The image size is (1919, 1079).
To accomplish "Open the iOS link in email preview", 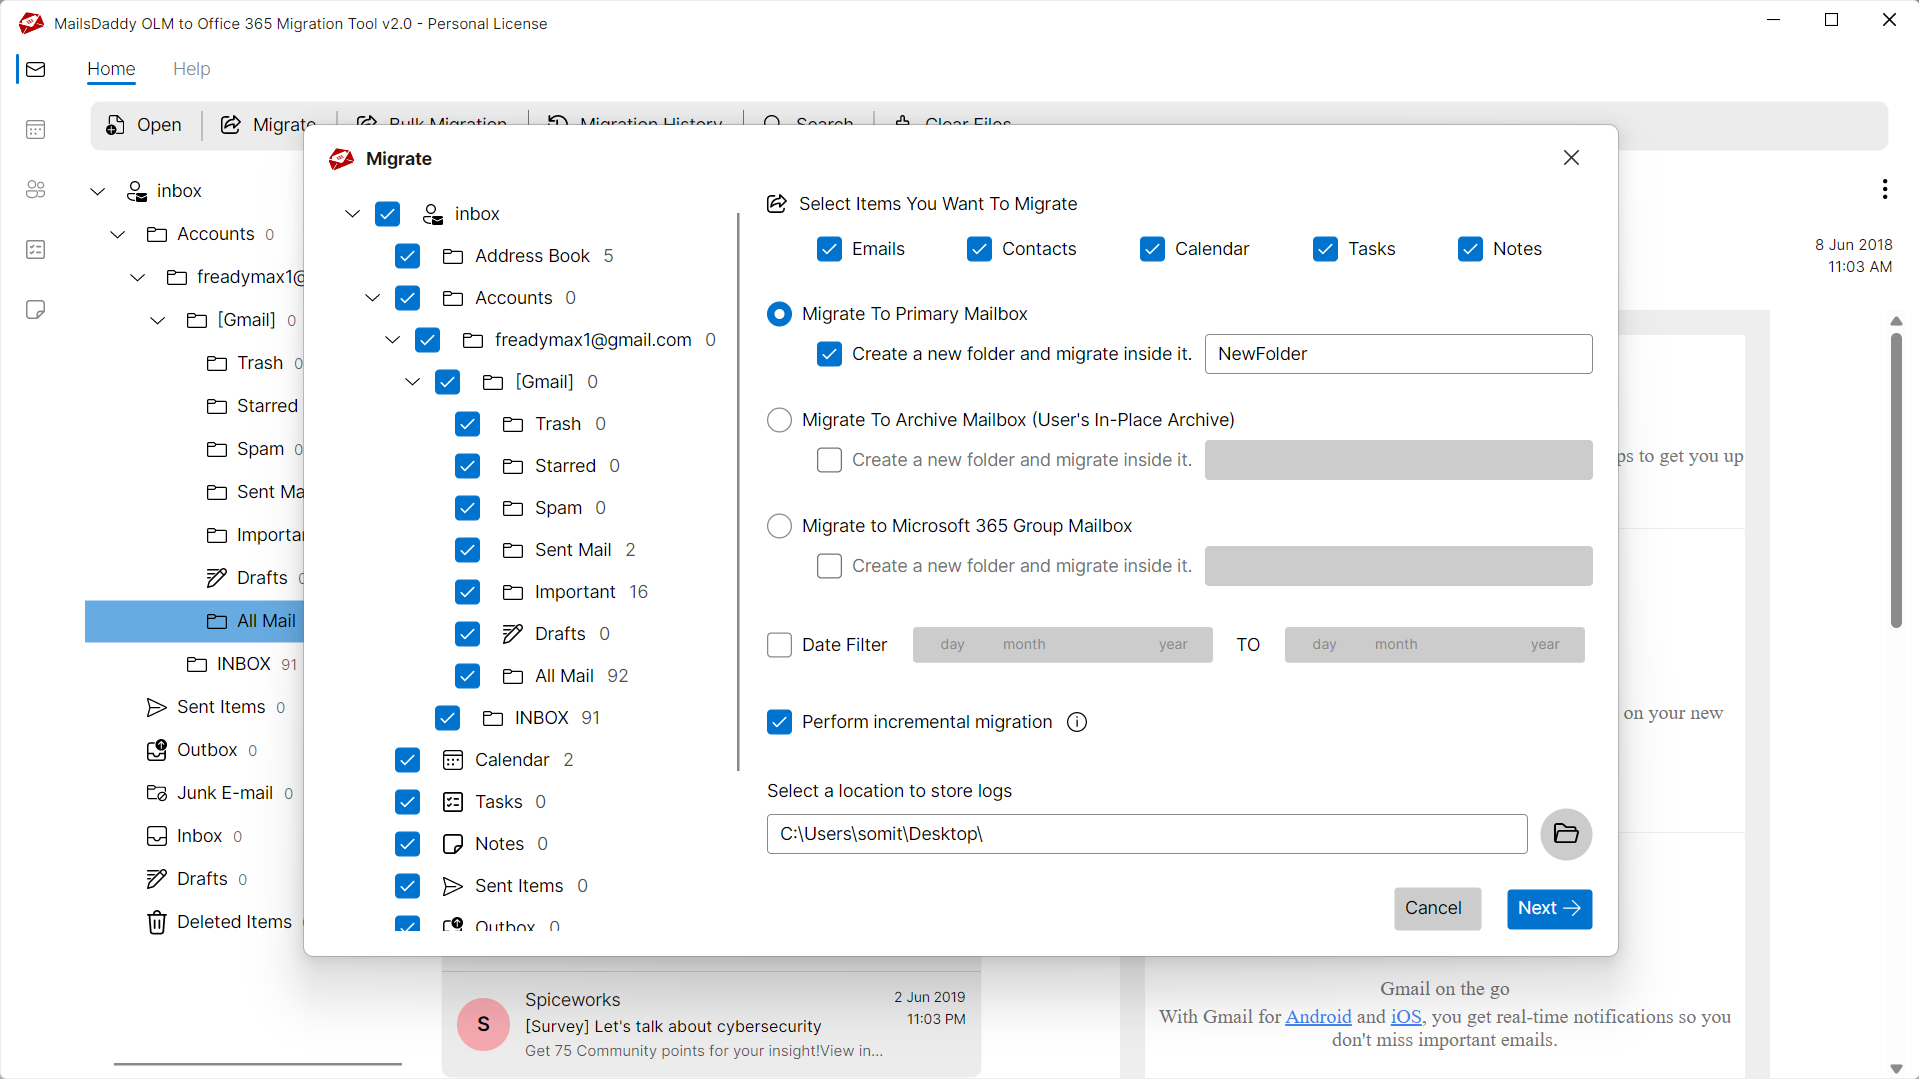I will (x=1406, y=1017).
